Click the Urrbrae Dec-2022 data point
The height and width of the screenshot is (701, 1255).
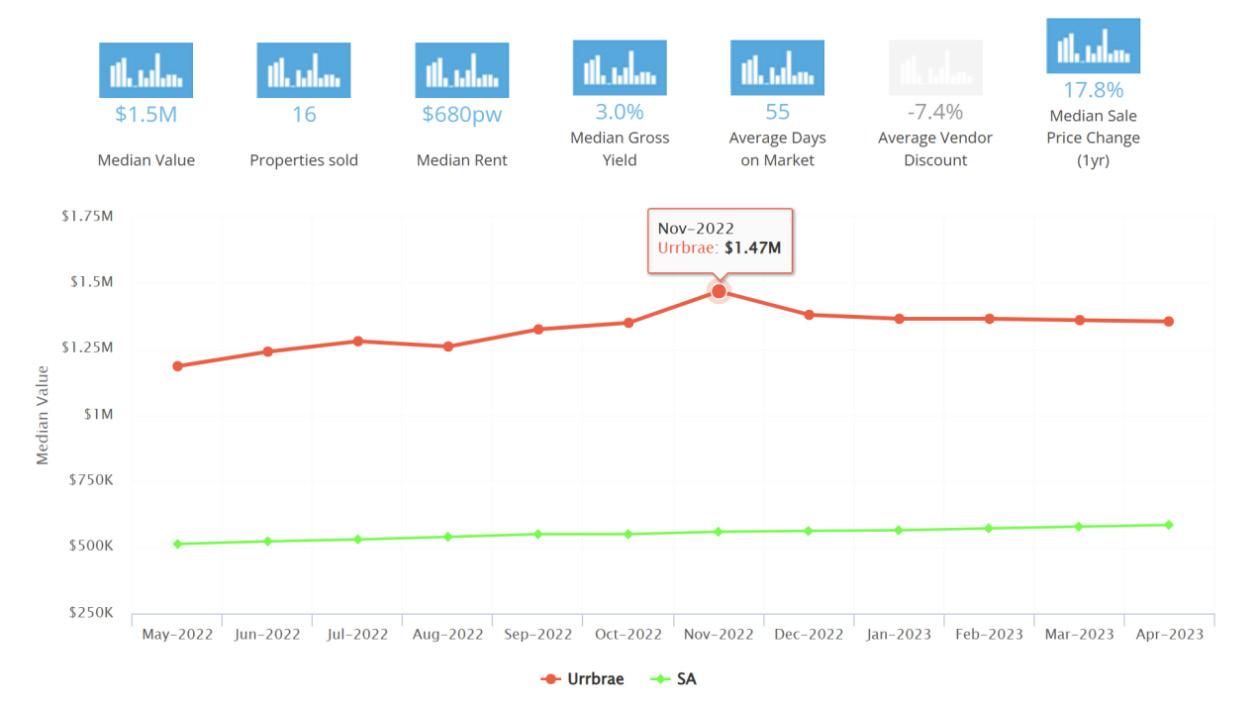[809, 314]
